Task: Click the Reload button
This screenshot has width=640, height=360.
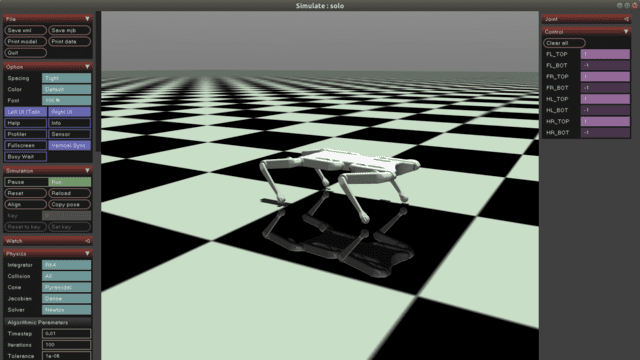Action: (x=69, y=193)
